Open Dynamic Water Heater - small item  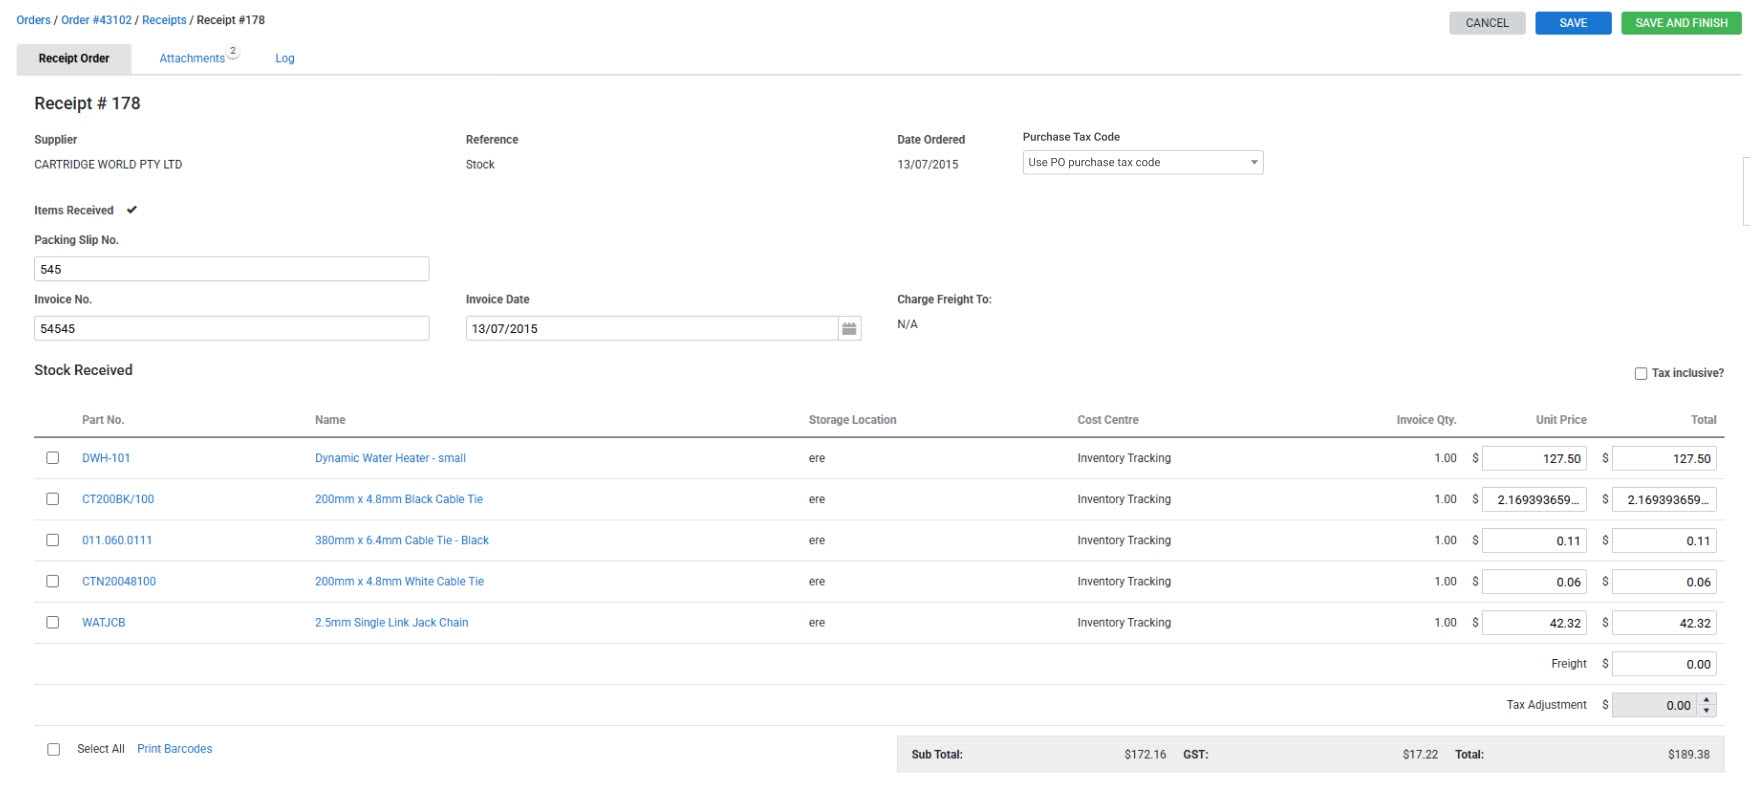coord(390,458)
